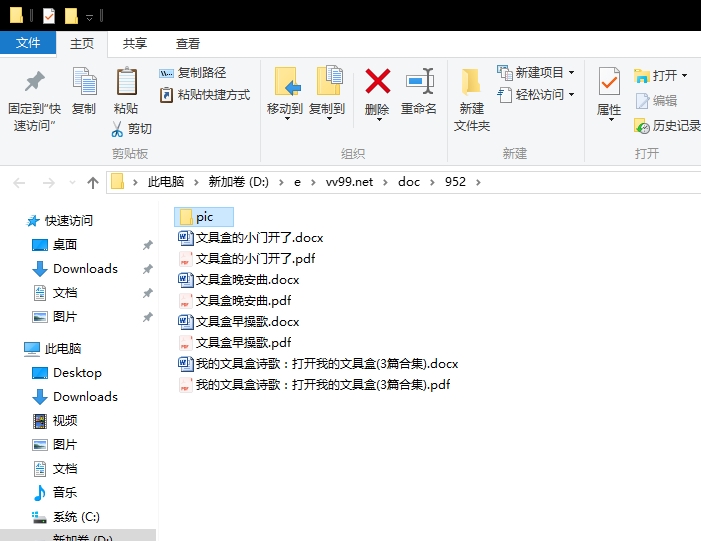
Task: Click the Properties (属性) icon
Action: point(609,81)
